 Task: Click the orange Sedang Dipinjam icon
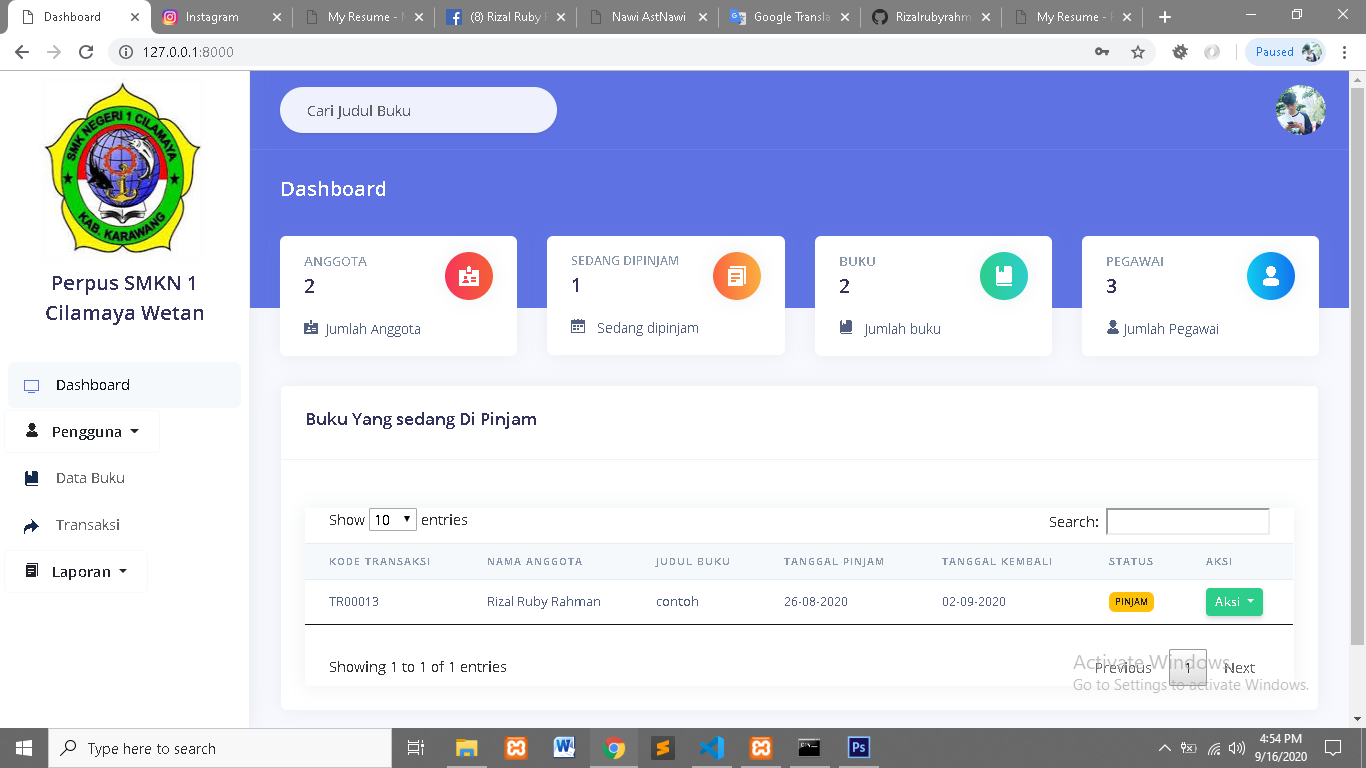(736, 276)
